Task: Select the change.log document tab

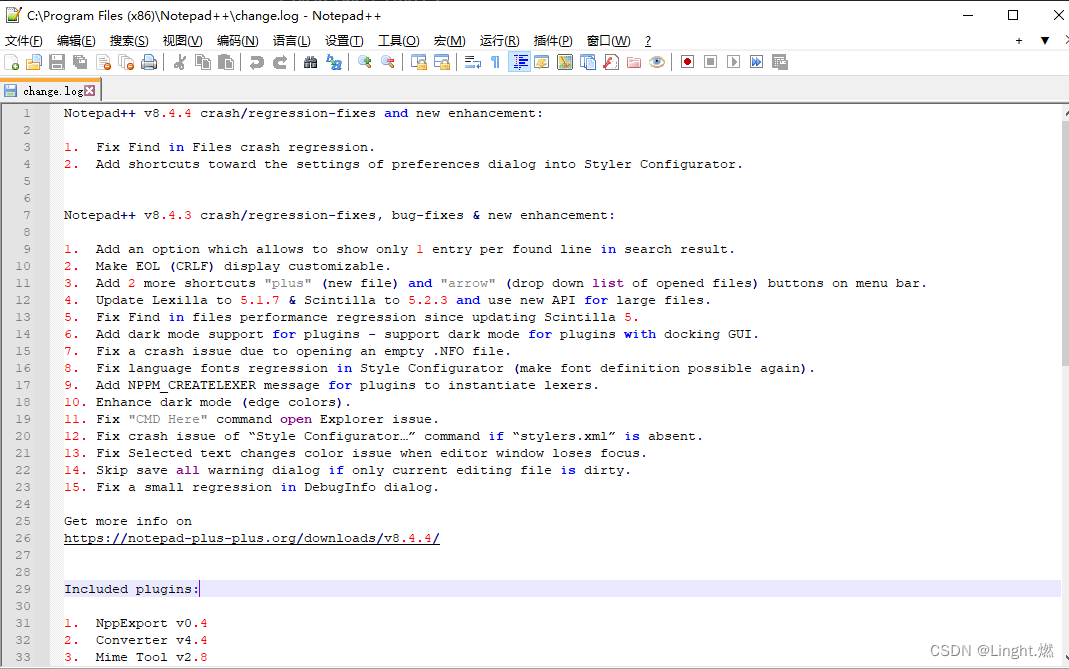Action: [50, 91]
